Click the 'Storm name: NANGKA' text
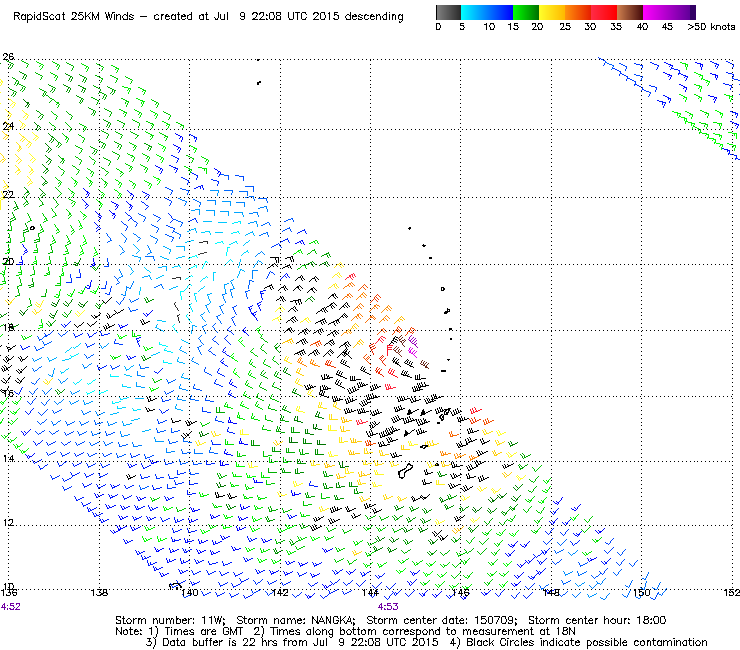Viewport: 740px width, 650px height. click(x=296, y=620)
